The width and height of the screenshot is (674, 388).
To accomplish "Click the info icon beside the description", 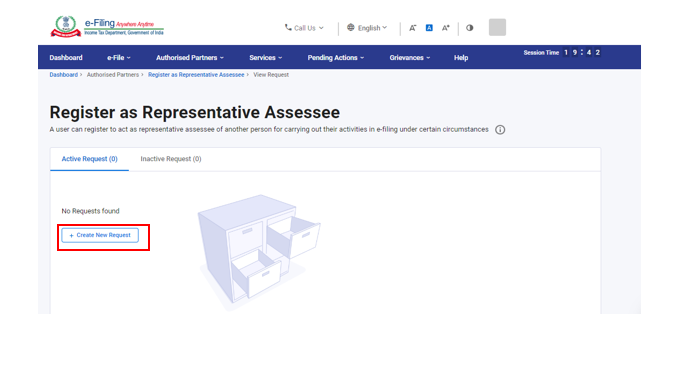I will point(500,130).
